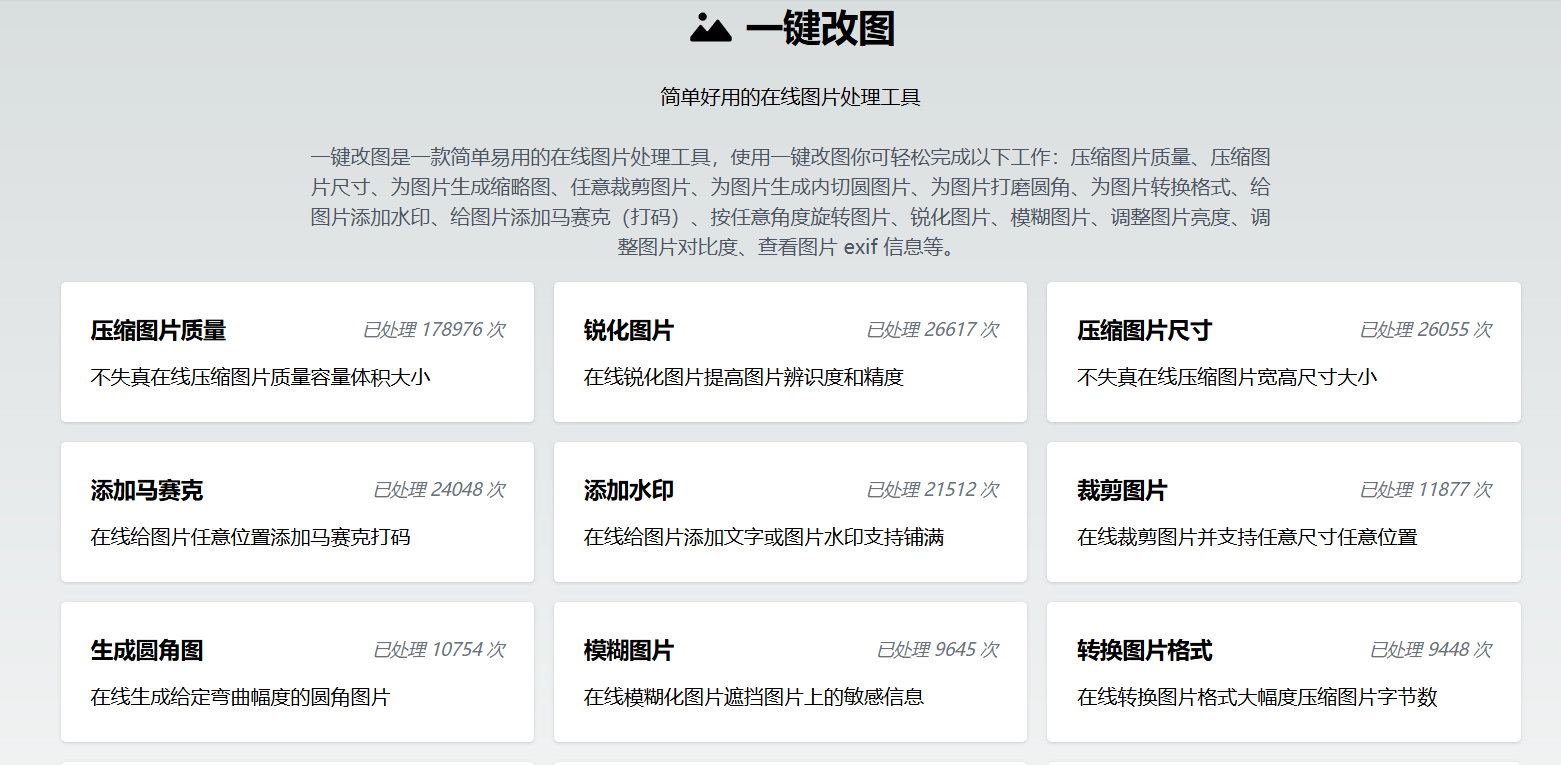Click the text 已处理 10754 次
Screen dimensions: 1561x765
tap(439, 650)
